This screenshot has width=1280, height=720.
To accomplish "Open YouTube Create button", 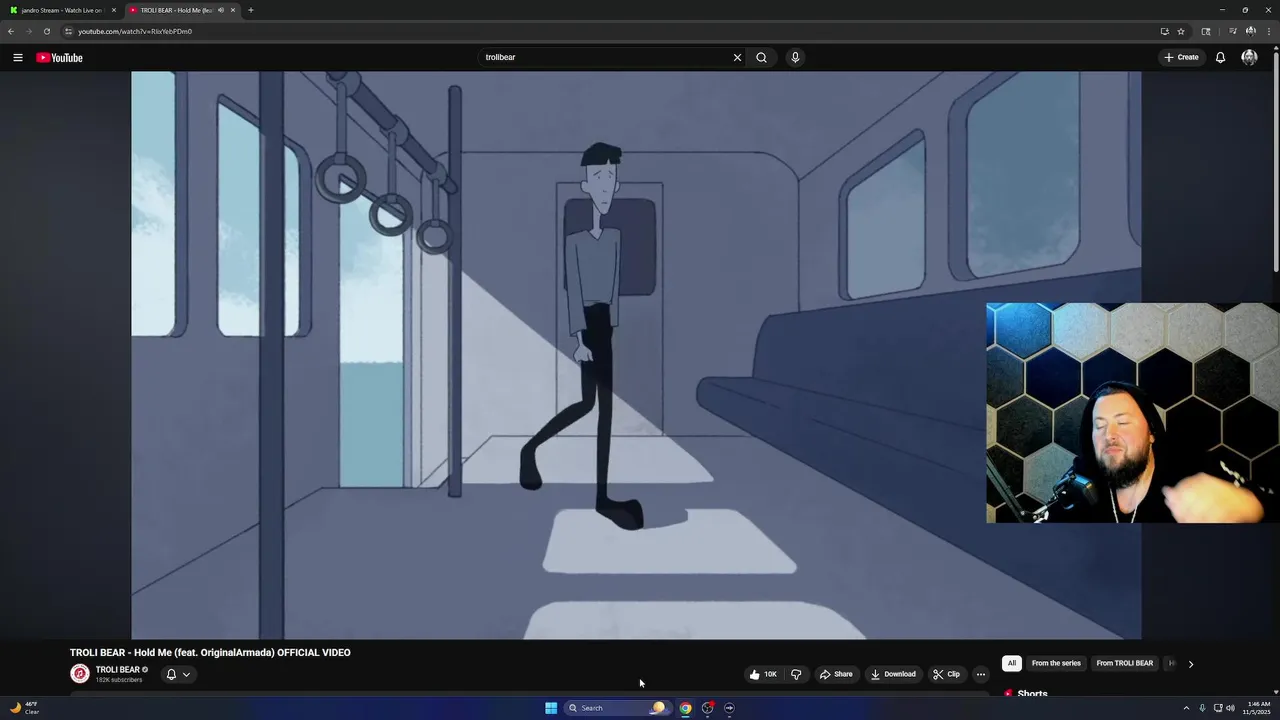I will point(1181,57).
